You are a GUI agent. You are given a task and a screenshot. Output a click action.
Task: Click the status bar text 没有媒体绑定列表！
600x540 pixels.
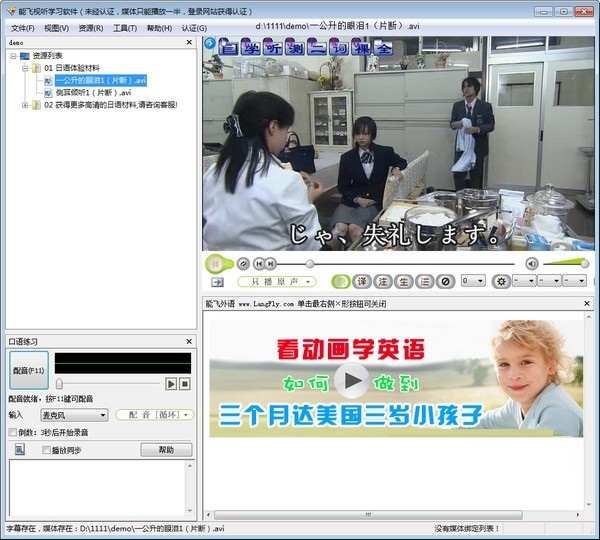click(x=467, y=529)
